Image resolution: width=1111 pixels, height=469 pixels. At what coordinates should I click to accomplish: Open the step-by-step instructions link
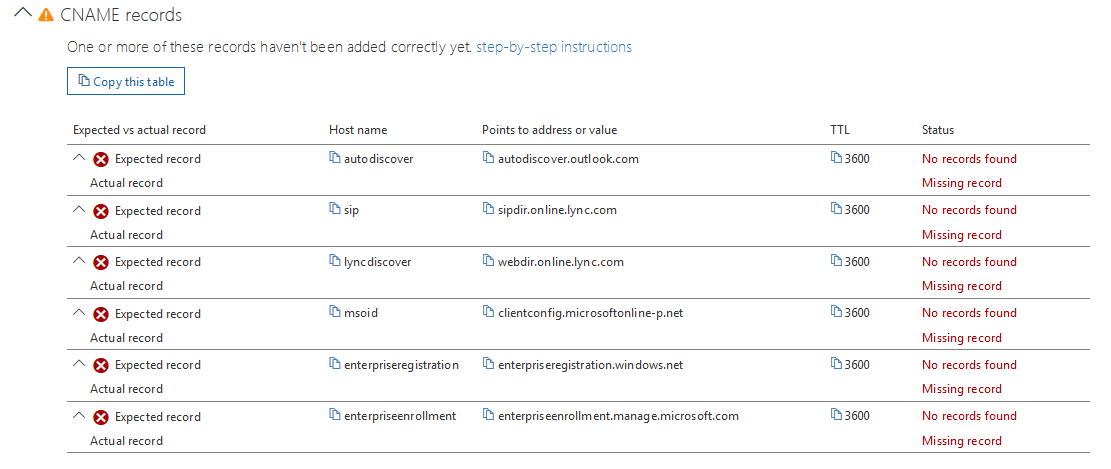tap(553, 47)
